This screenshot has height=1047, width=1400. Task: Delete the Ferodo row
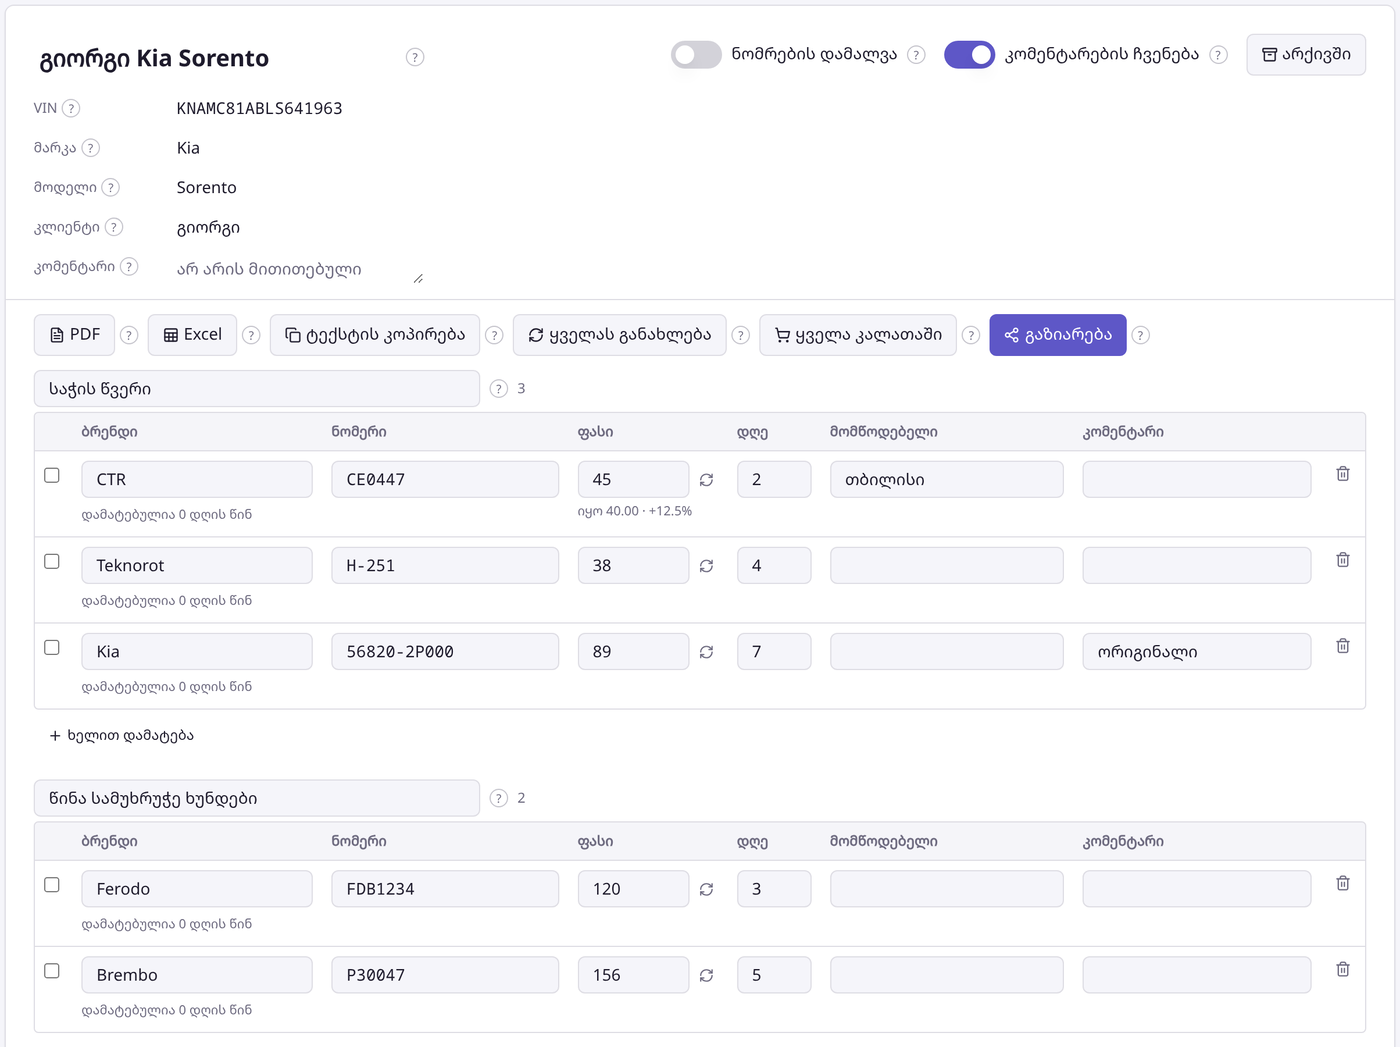click(x=1343, y=883)
